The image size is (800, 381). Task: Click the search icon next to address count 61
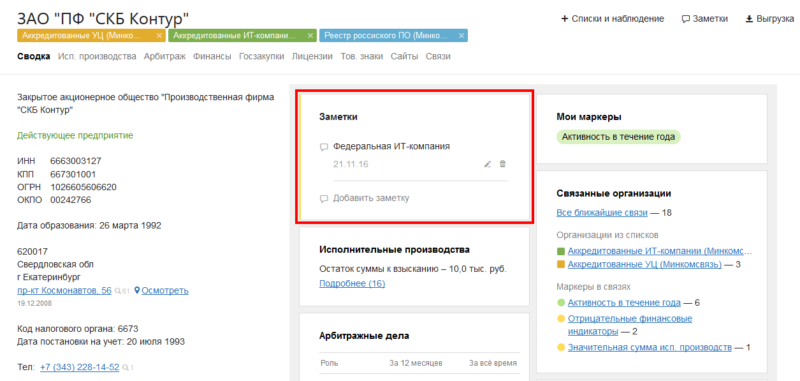118,291
